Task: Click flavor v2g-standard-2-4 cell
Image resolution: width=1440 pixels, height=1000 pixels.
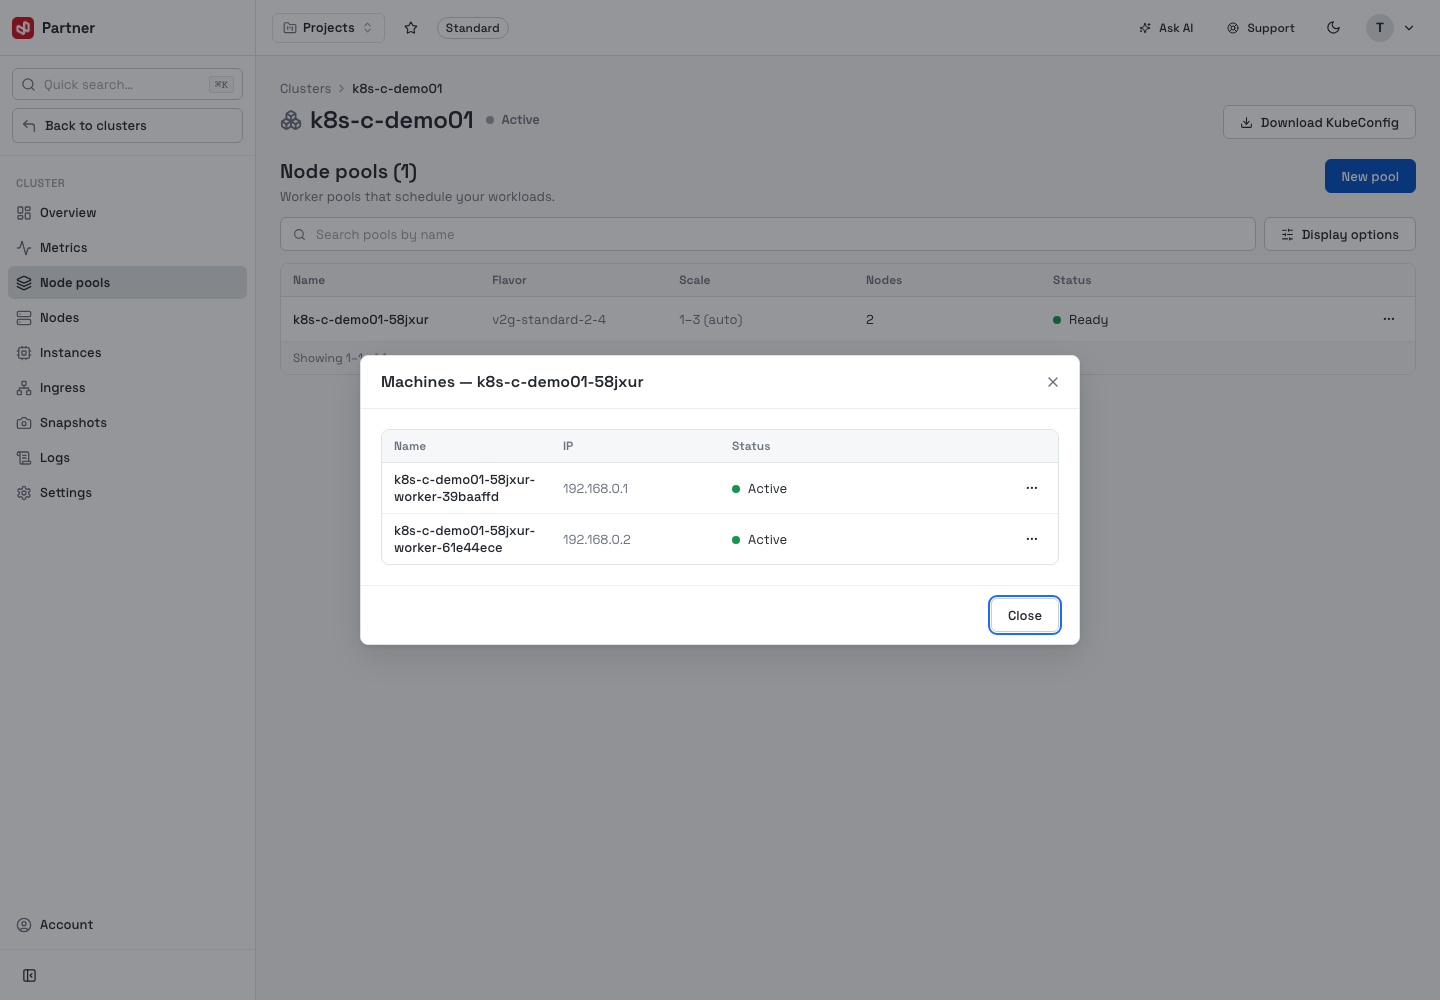Action: [549, 320]
